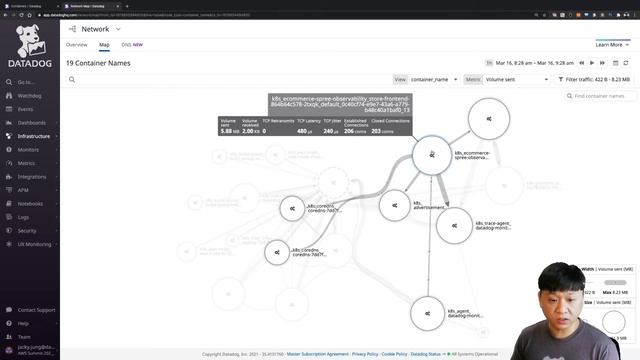Click the APM sidebar icon
This screenshot has width=640, height=360.
coord(9,190)
